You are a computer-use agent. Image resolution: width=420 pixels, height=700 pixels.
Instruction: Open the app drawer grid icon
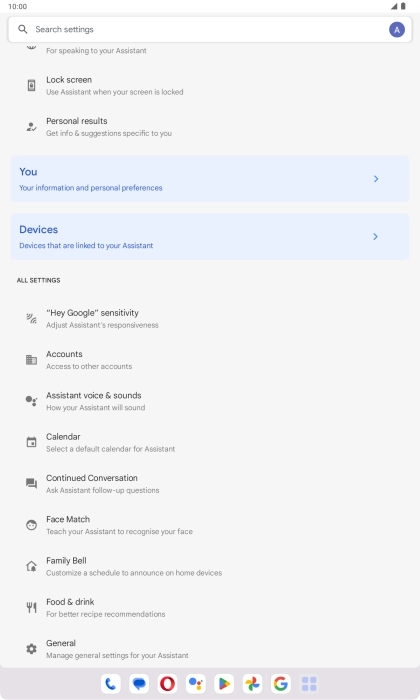coord(309,683)
